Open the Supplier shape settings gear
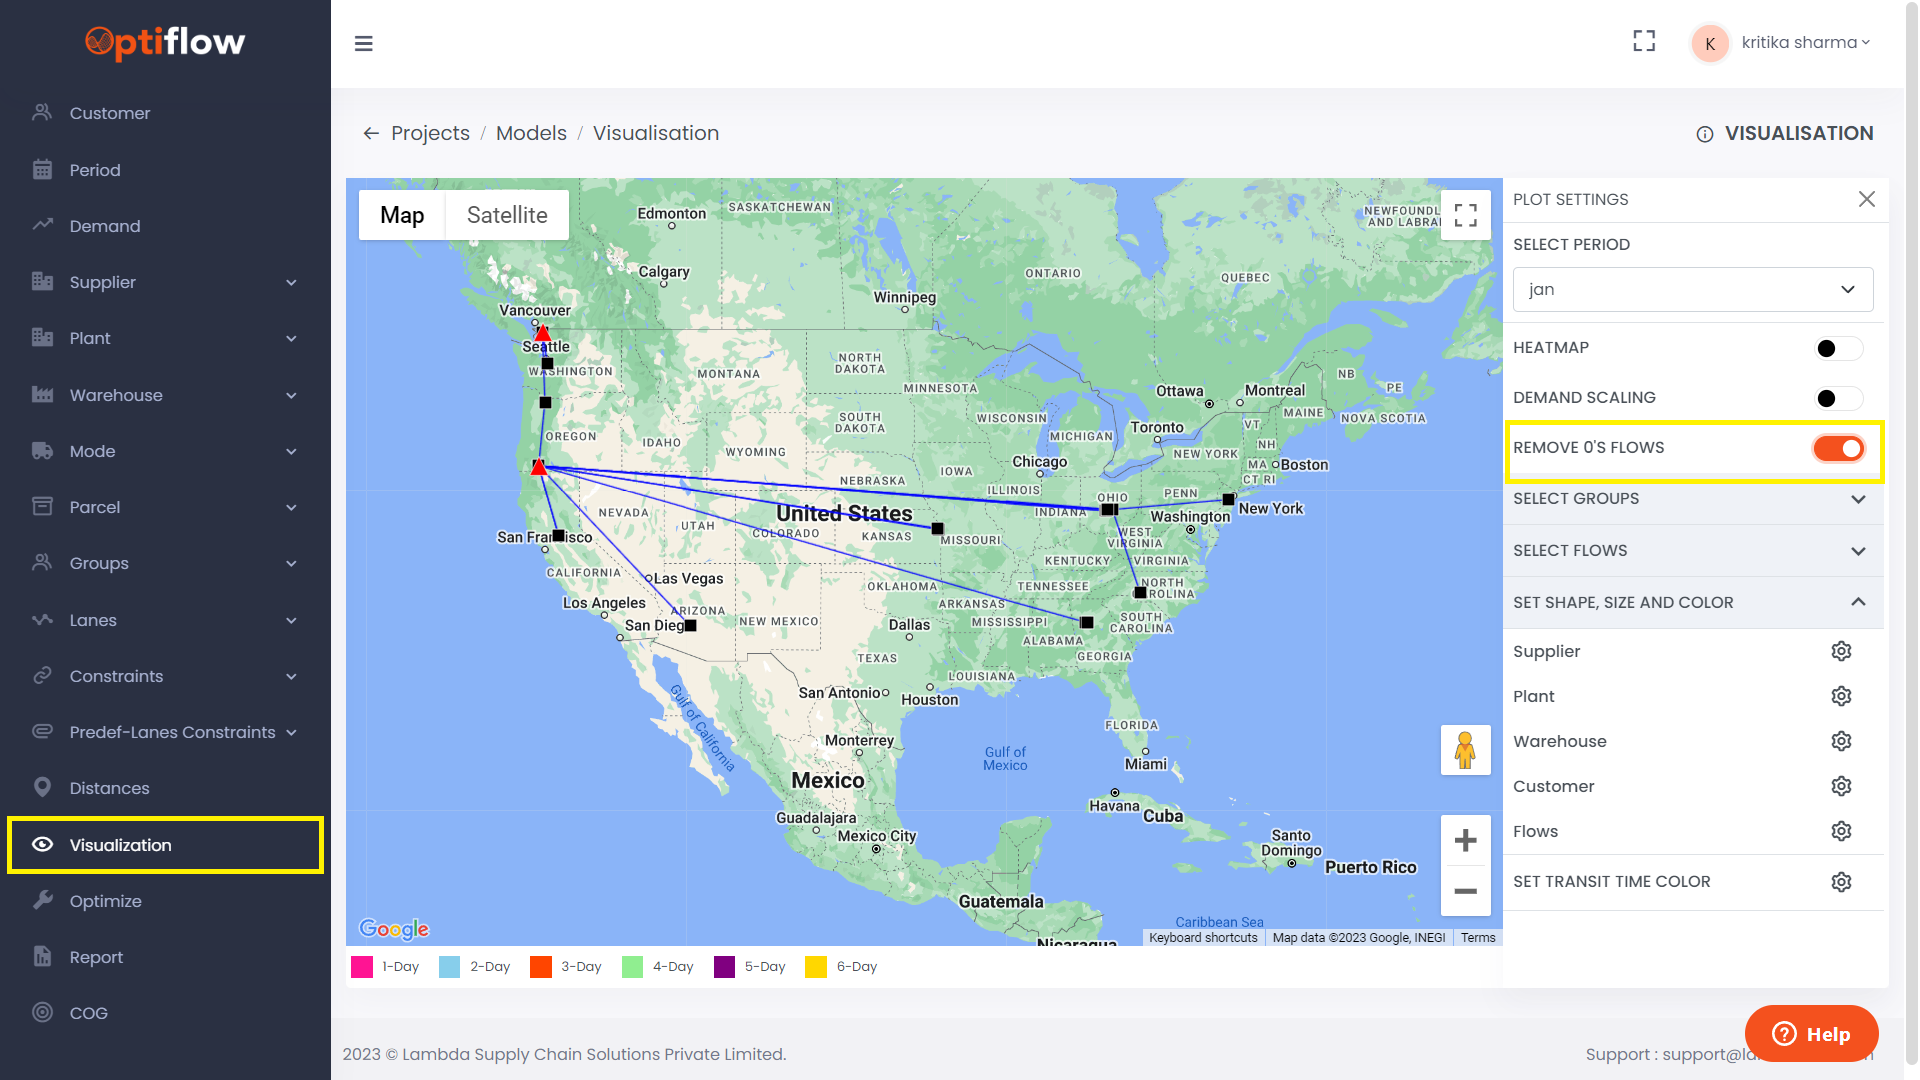The image size is (1920, 1080). click(1841, 651)
